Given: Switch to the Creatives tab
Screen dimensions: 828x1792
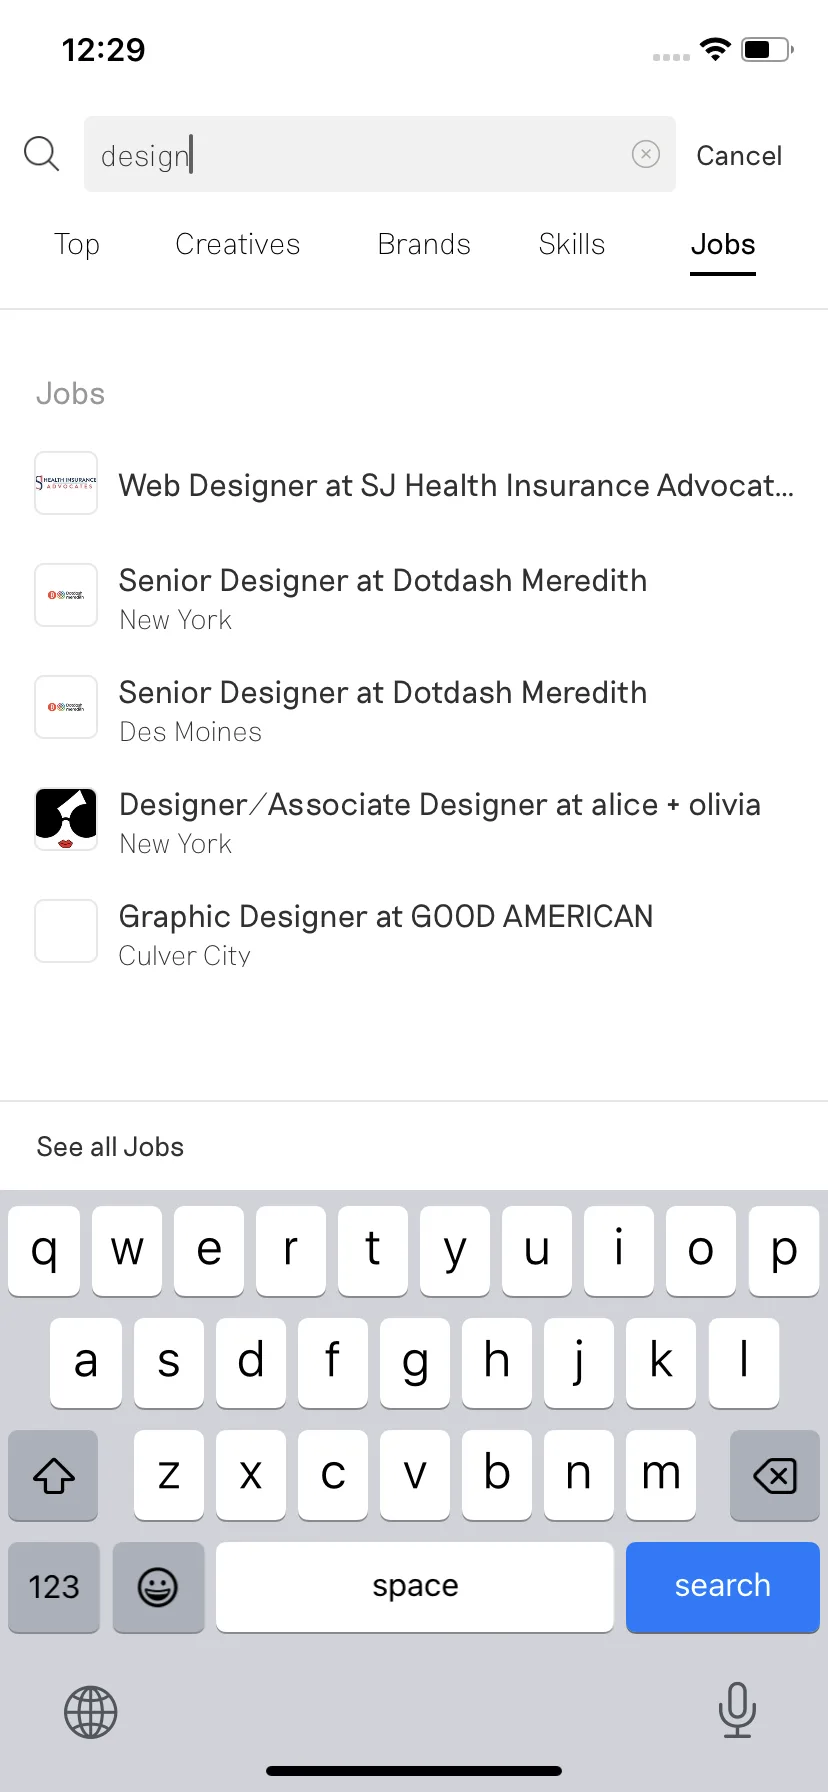Looking at the screenshot, I should pyautogui.click(x=238, y=244).
